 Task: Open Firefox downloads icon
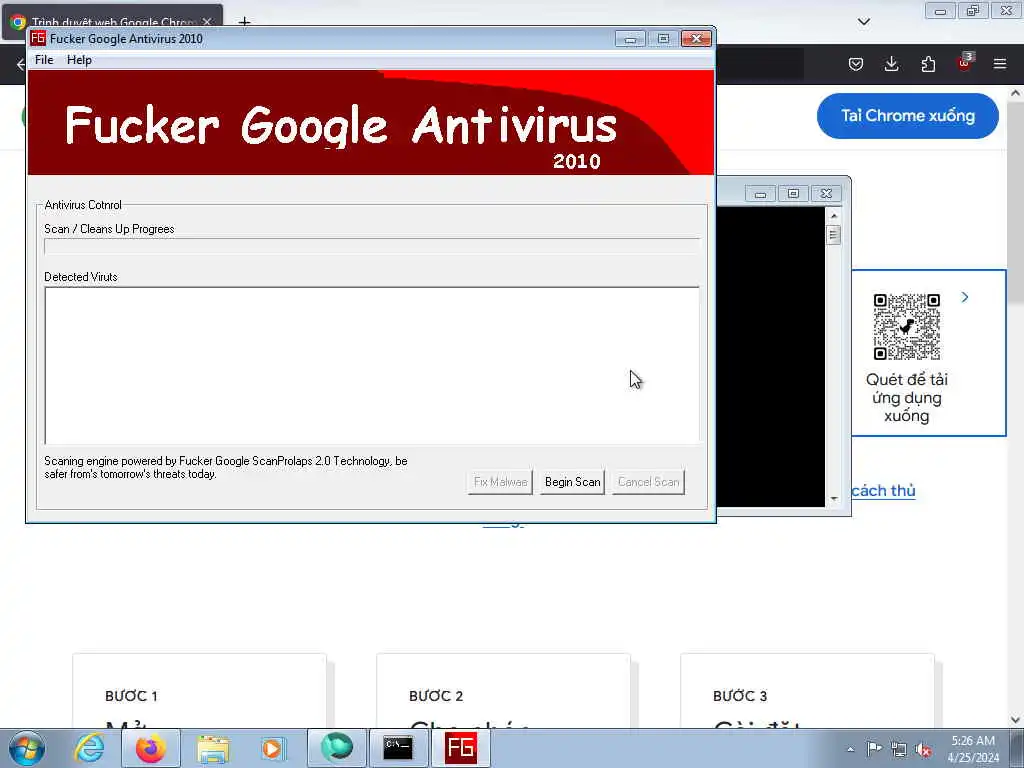tap(891, 64)
